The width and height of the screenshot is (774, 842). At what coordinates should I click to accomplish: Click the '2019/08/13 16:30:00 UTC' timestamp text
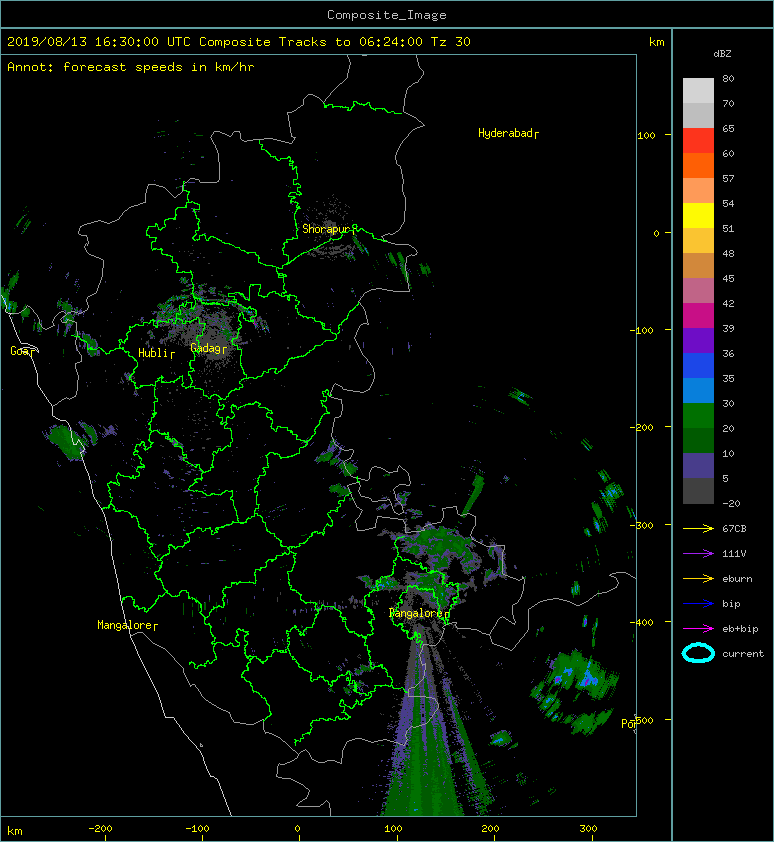pyautogui.click(x=99, y=42)
